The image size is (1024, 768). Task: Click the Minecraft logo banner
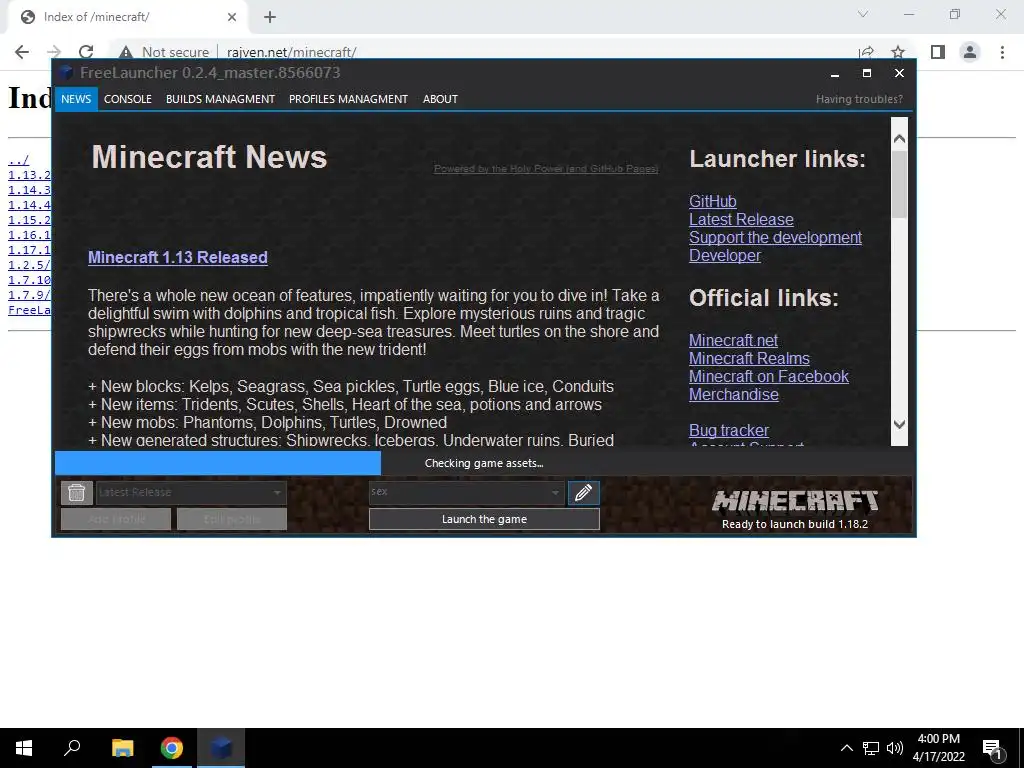click(x=795, y=502)
